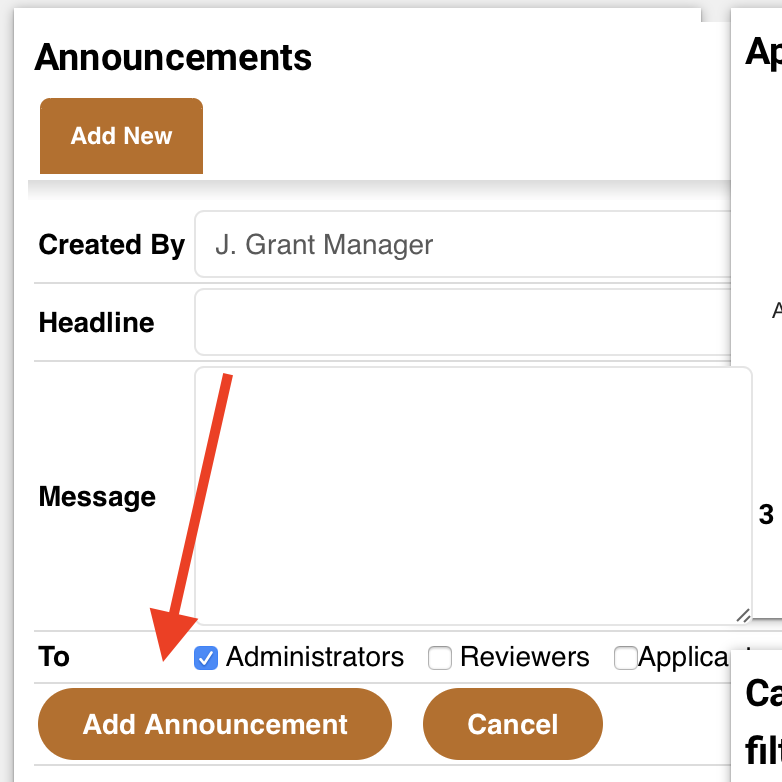This screenshot has width=782, height=782.
Task: Enable the Reviewers checkbox
Action: click(440, 657)
